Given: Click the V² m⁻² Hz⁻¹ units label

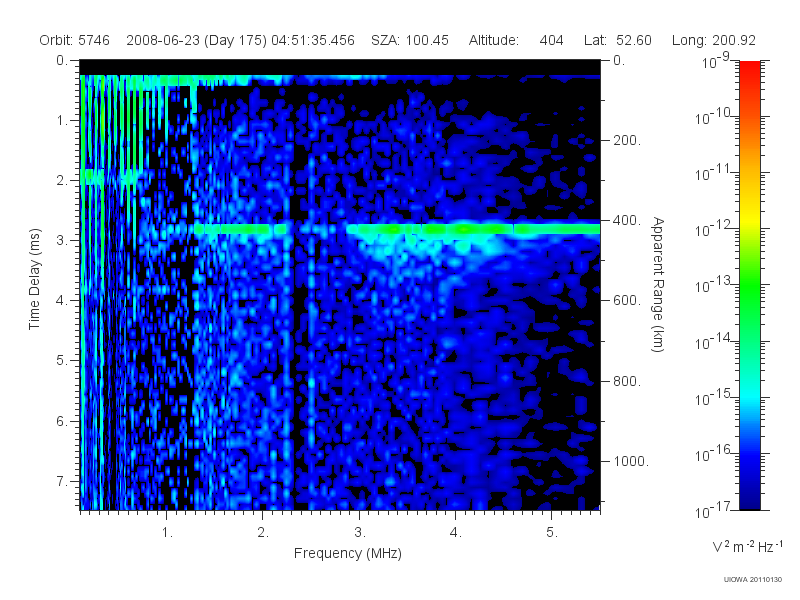Looking at the screenshot, I should click(747, 546).
